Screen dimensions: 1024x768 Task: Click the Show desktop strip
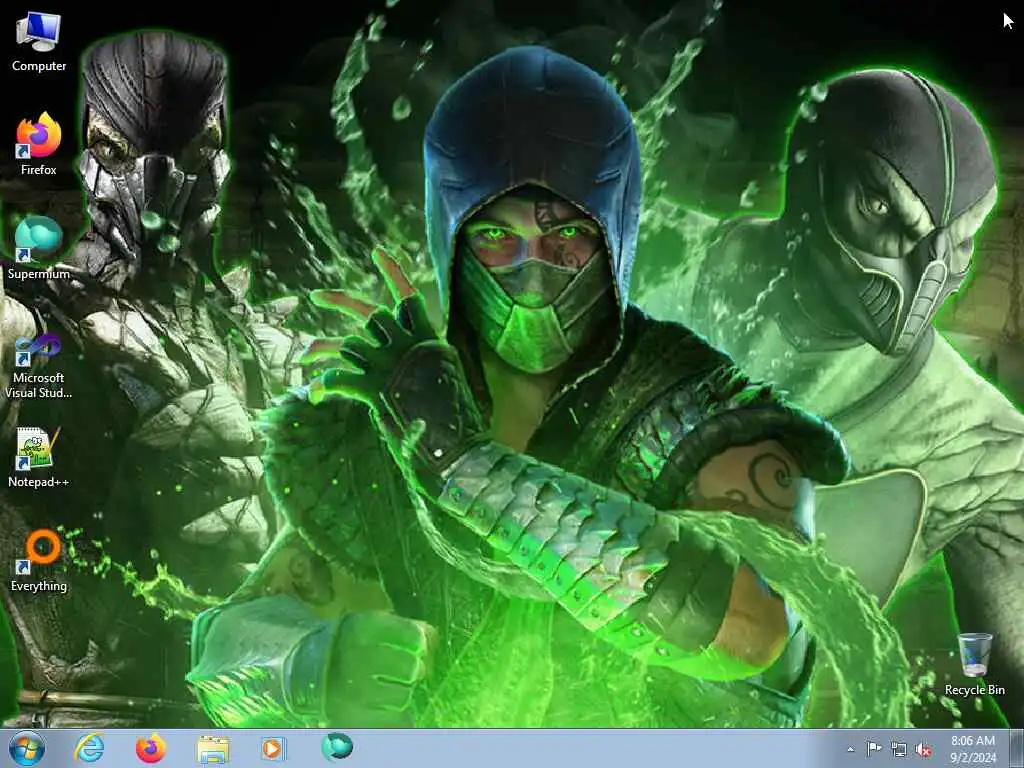[x=1016, y=748]
